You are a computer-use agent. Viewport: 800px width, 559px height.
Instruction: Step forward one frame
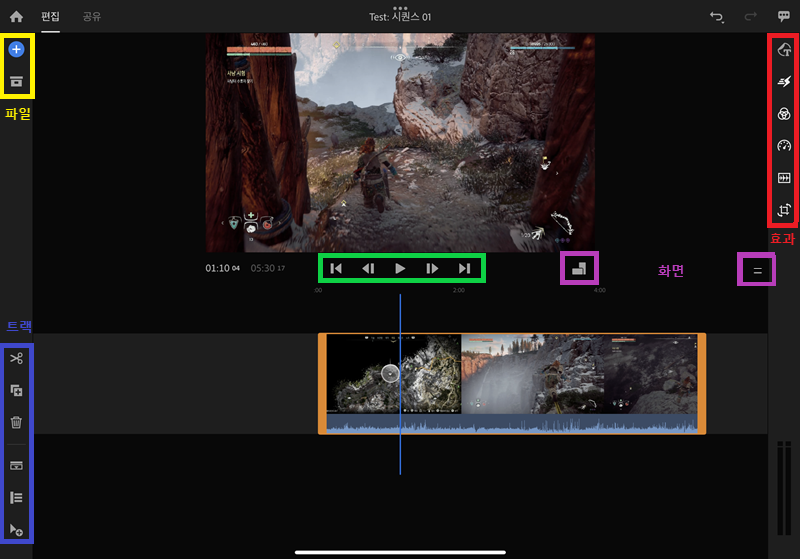[x=432, y=268]
